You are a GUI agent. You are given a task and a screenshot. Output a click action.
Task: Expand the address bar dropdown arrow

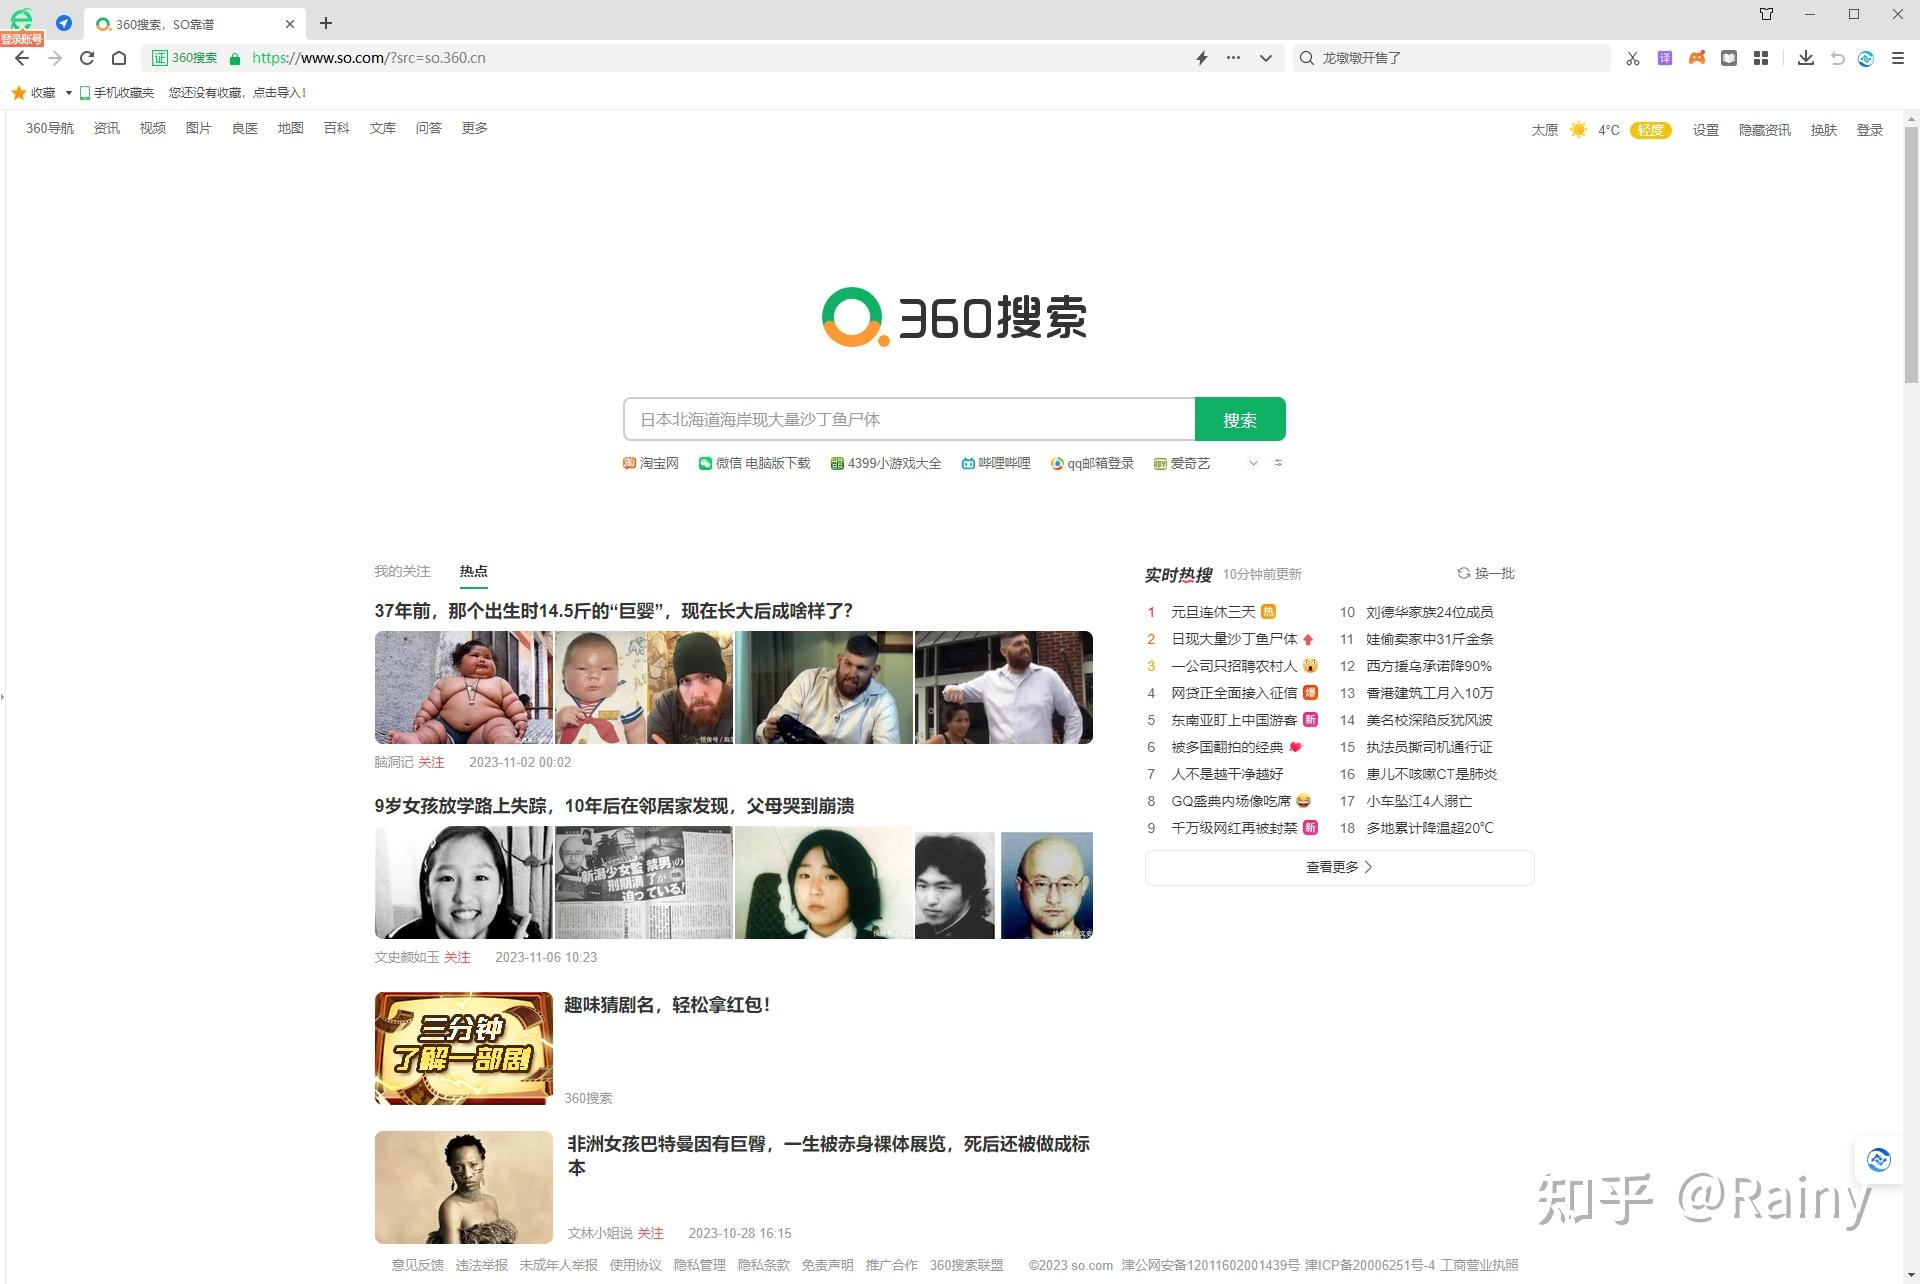point(1266,58)
